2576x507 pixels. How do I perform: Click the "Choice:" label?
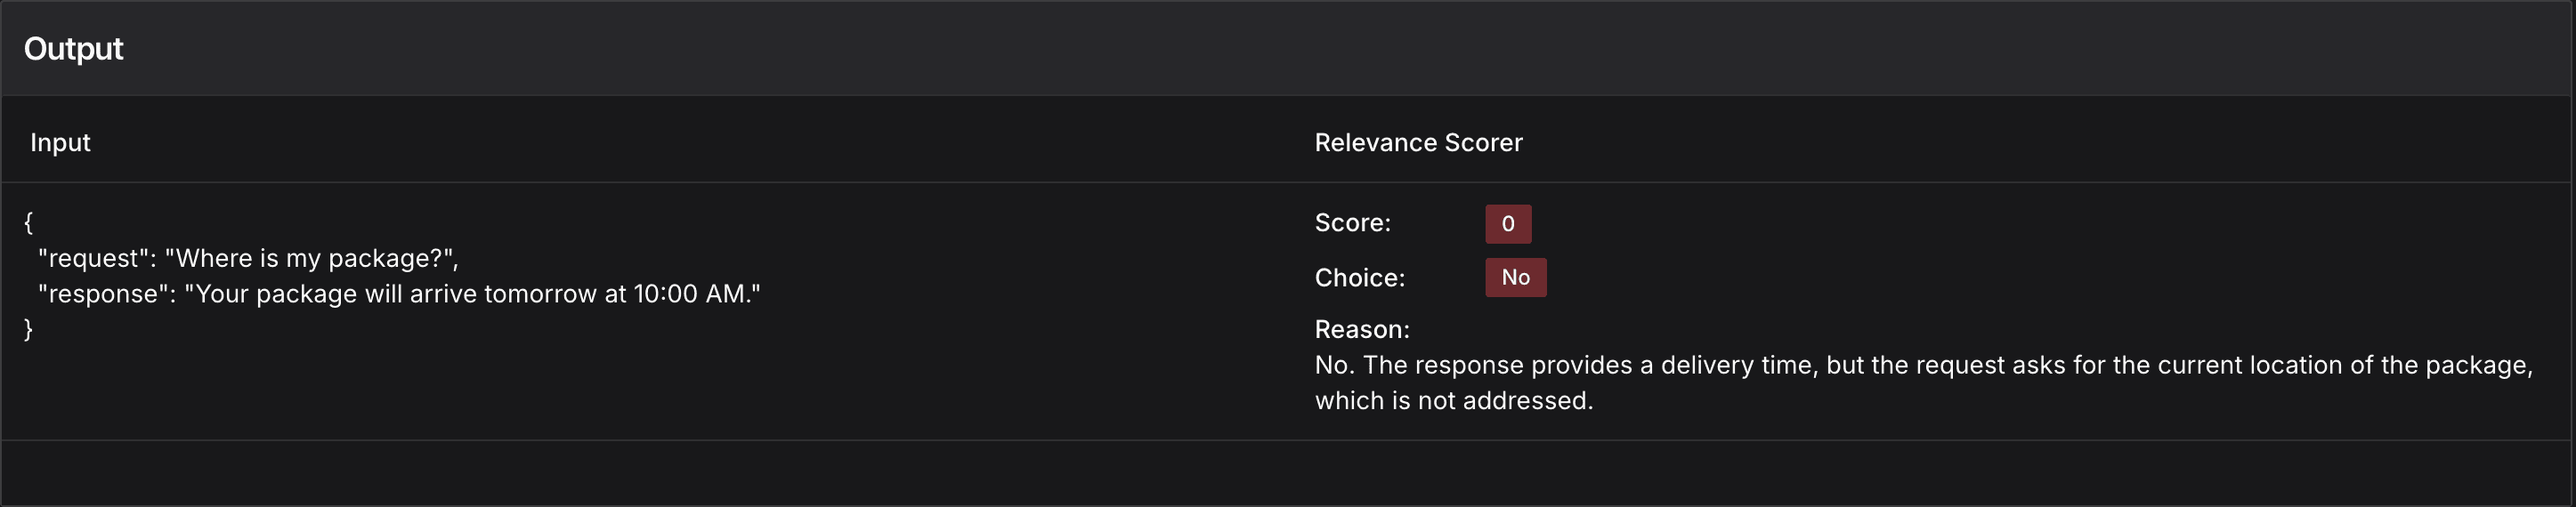coord(1359,278)
